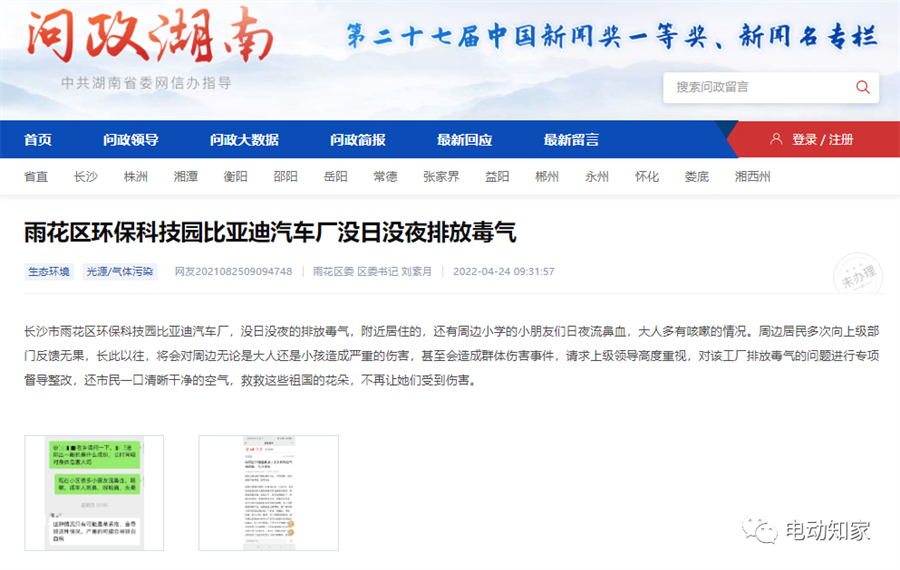Screen dimensions: 900x570
Task: Click the poster name 网友2021082509094748
Action: coord(234,272)
